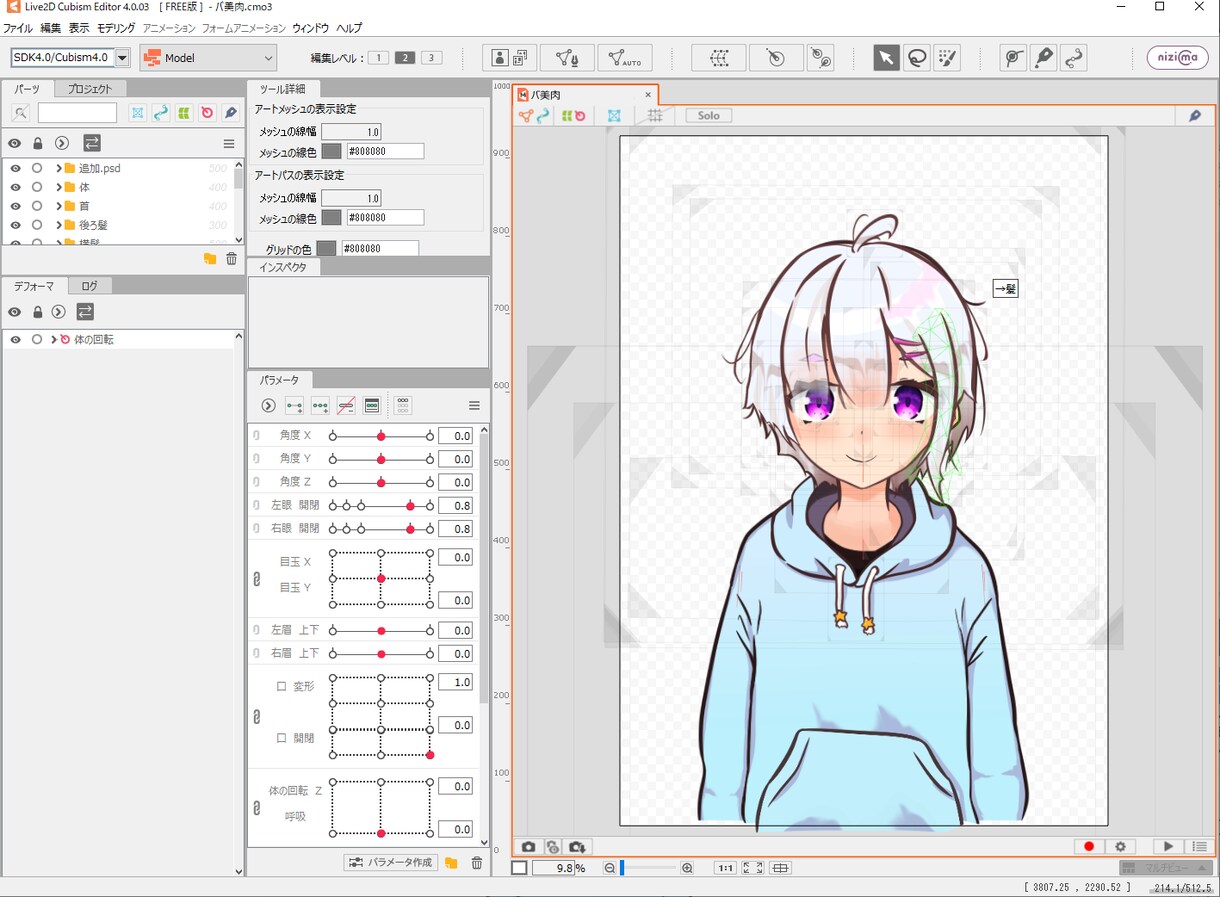Choose the lasso selection tool
The height and width of the screenshot is (897, 1220).
916,58
